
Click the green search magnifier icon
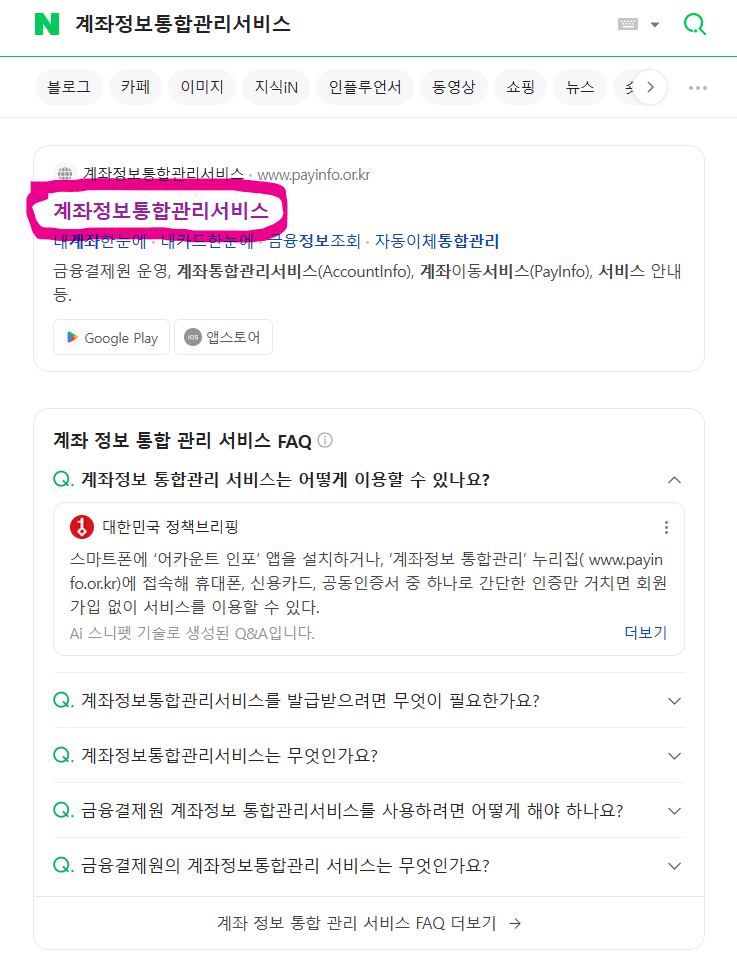coord(694,24)
